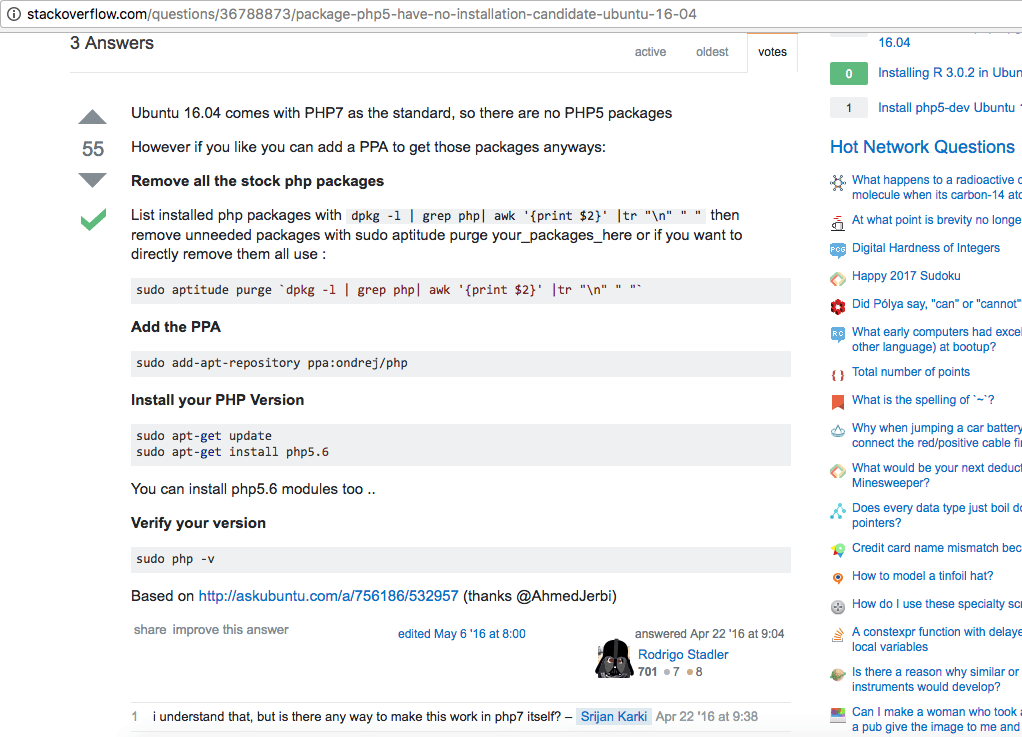Image resolution: width=1022 pixels, height=737 pixels.
Task: Click Rodrigo Stadler's Darth Vader avatar
Action: pos(613,658)
